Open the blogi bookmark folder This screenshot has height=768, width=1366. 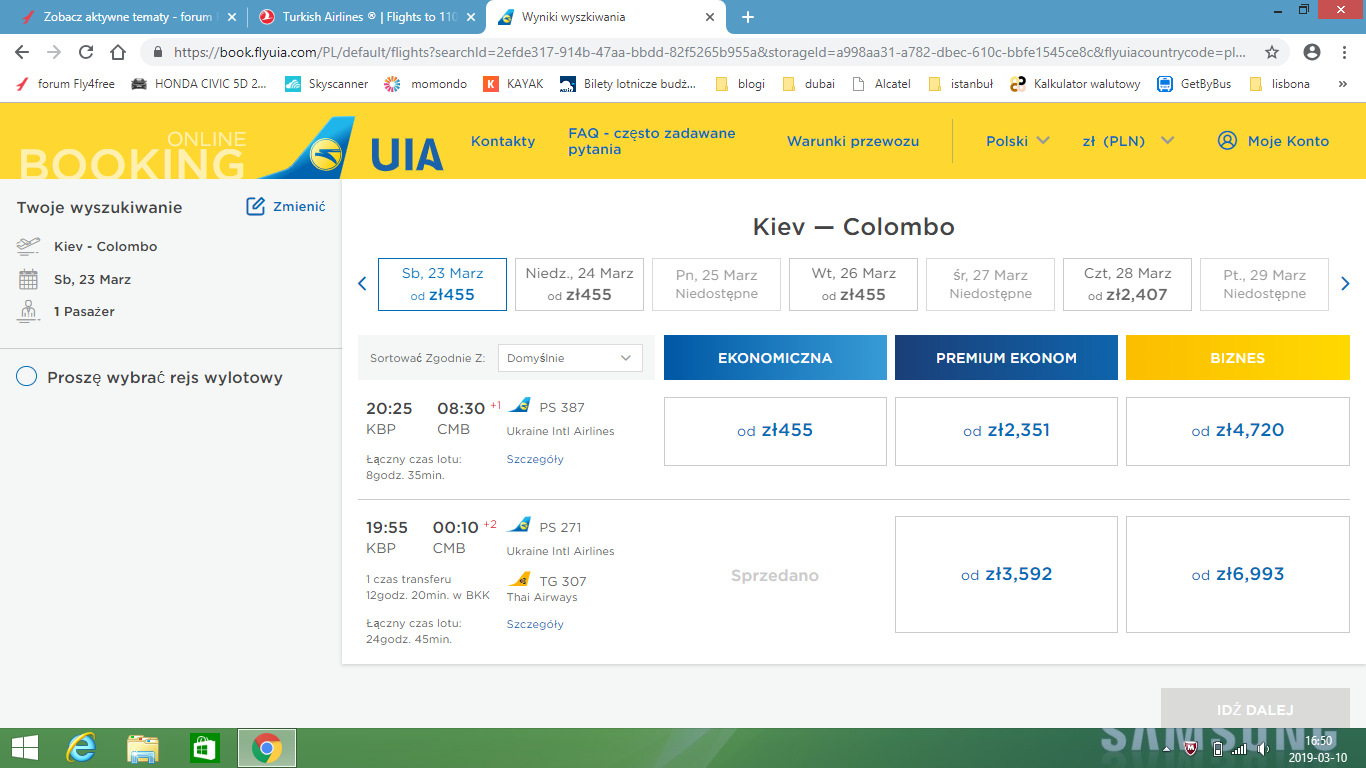[740, 84]
